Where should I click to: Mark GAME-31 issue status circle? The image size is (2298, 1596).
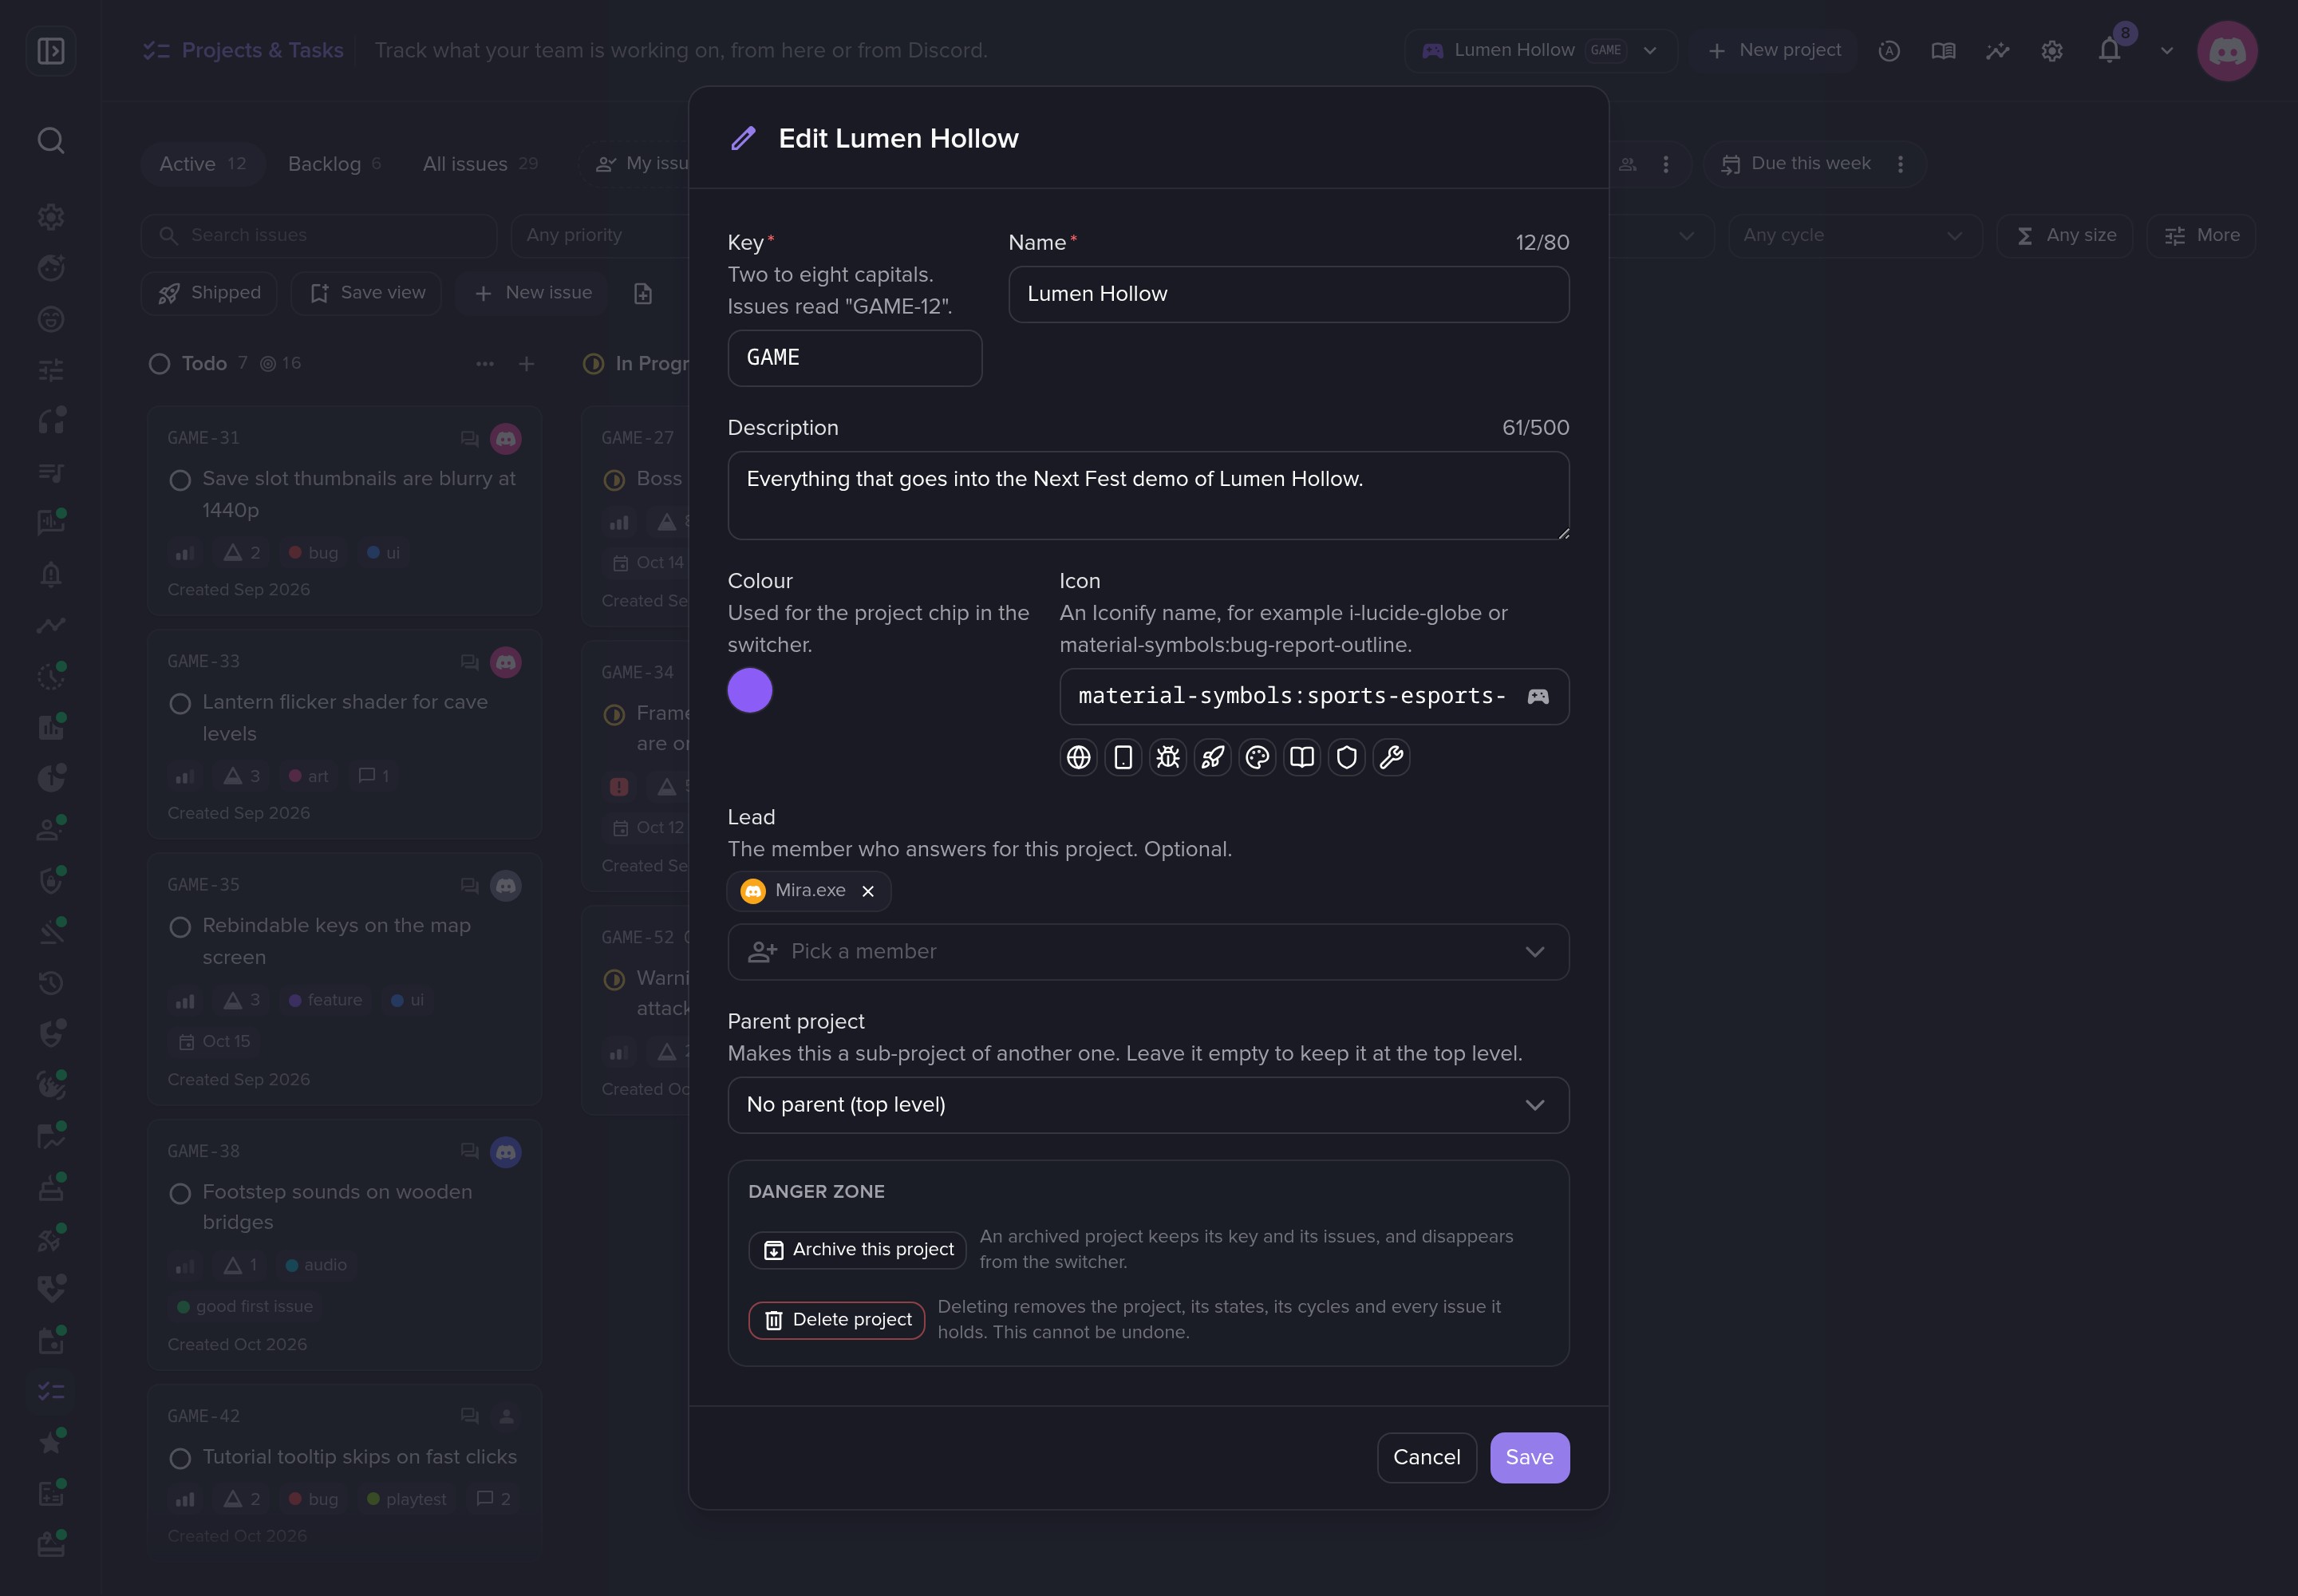(x=180, y=481)
